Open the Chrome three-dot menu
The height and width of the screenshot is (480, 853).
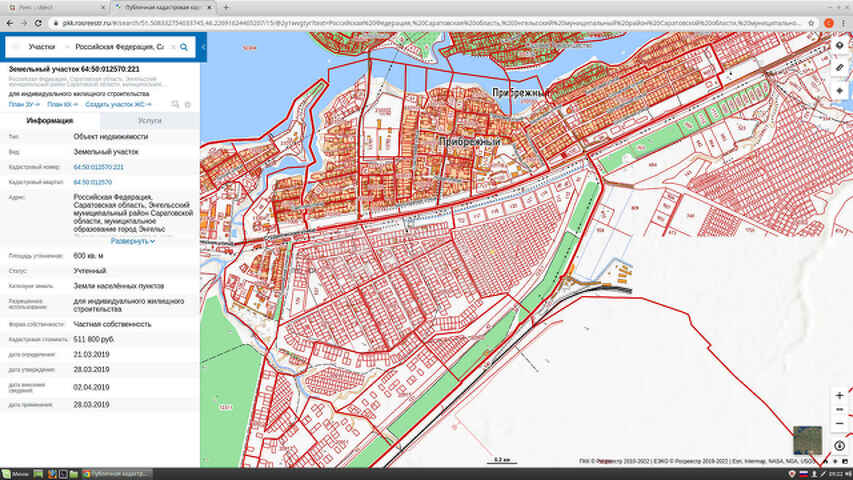(x=845, y=22)
